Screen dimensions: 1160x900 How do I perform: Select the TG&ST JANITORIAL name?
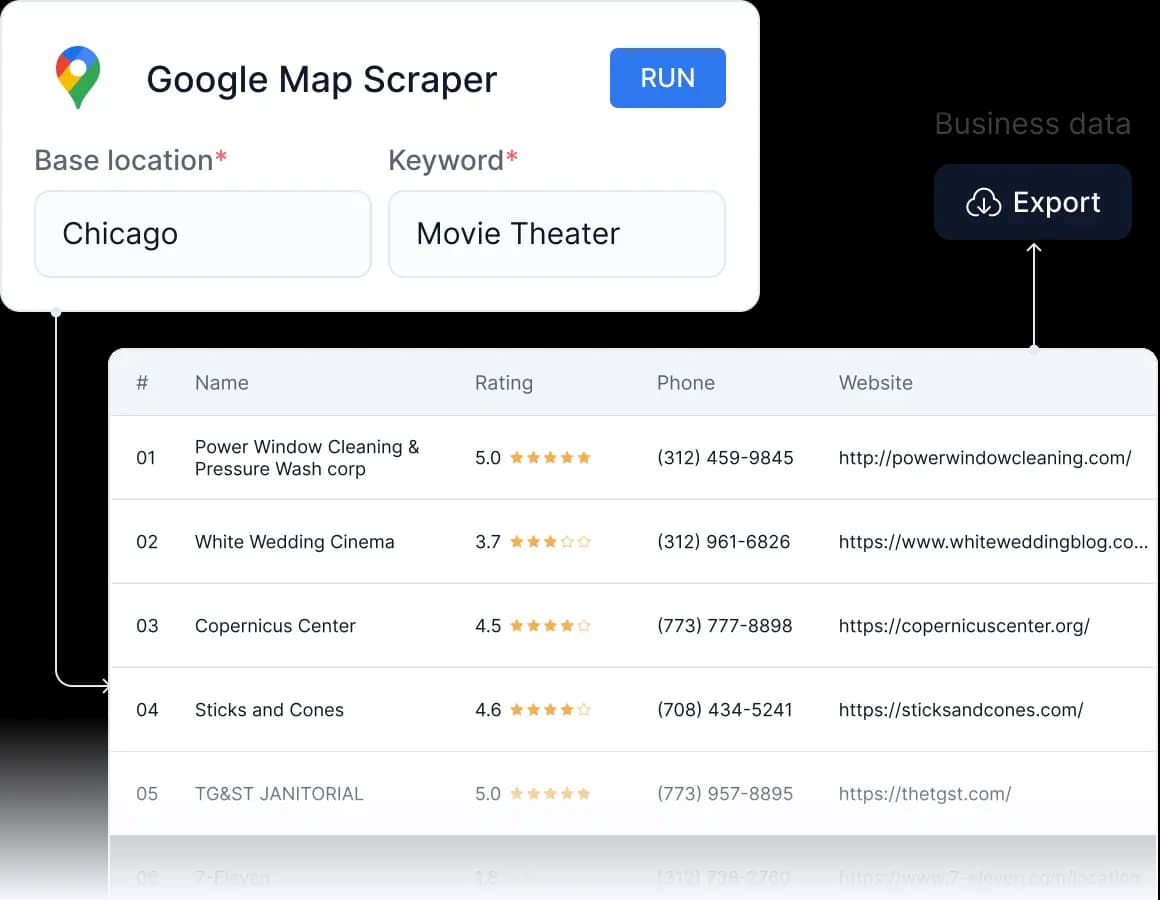(279, 794)
